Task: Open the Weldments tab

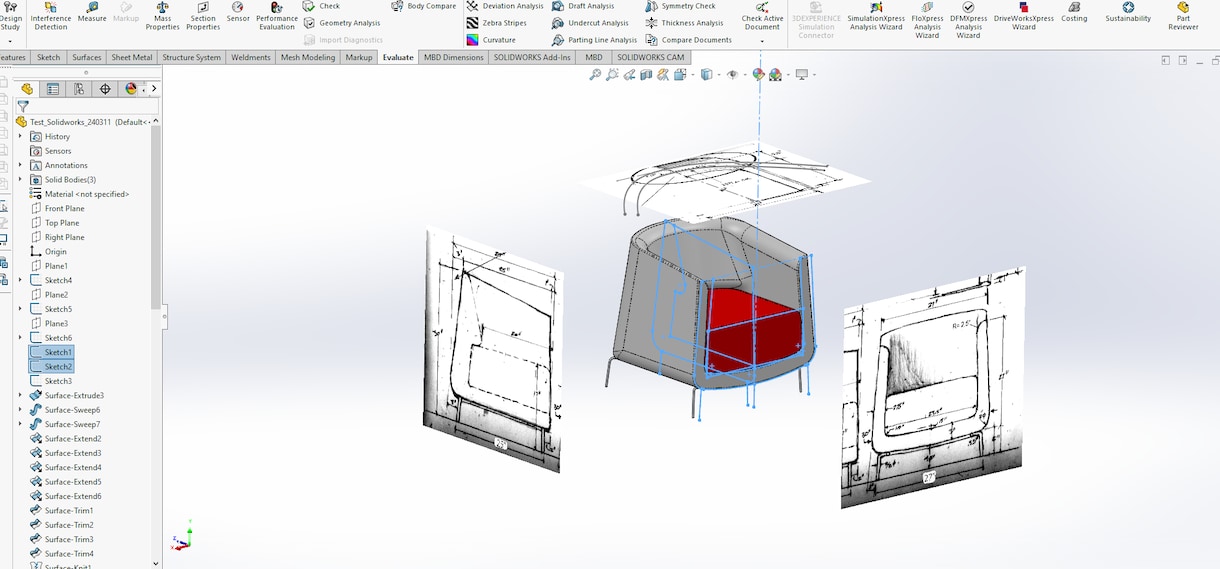Action: click(x=251, y=57)
